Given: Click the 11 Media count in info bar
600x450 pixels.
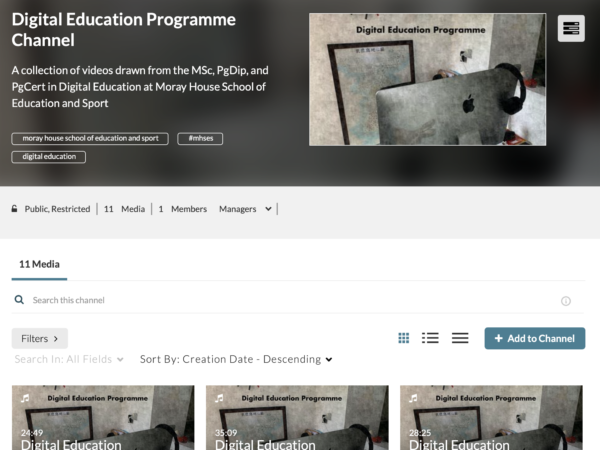Looking at the screenshot, I should (124, 209).
